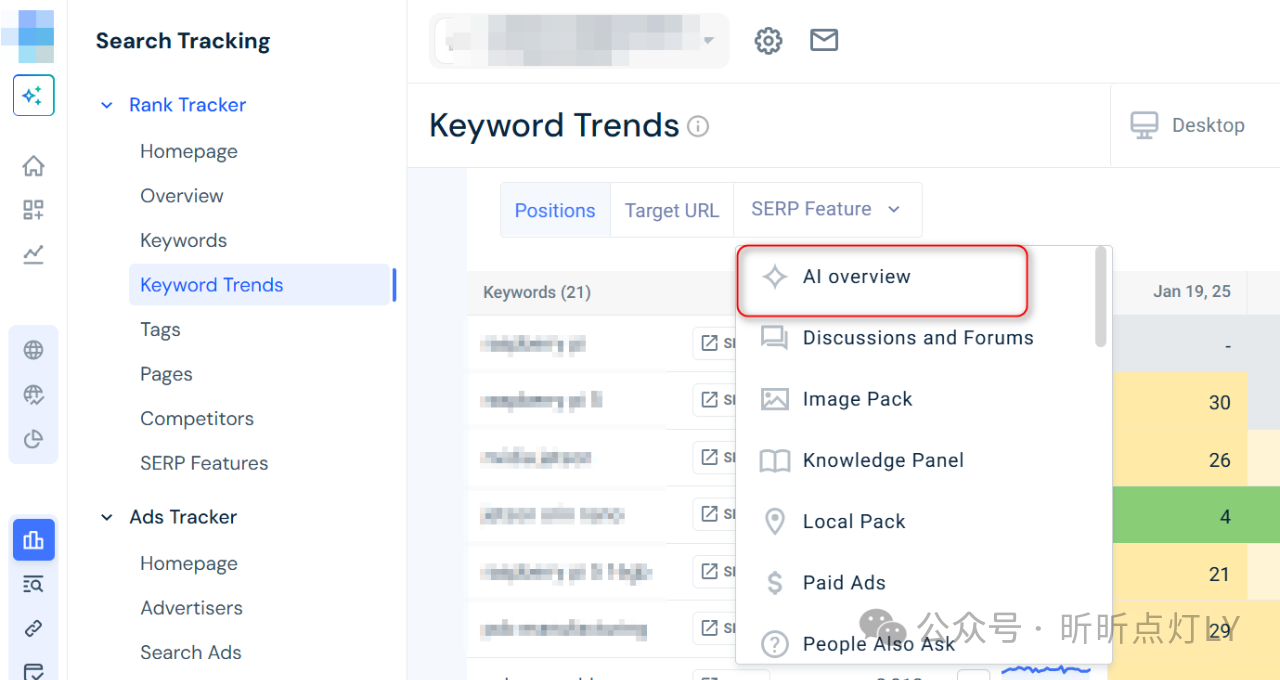Click the link chain icon in left rail
Screen dimensions: 1280x680
33,628
